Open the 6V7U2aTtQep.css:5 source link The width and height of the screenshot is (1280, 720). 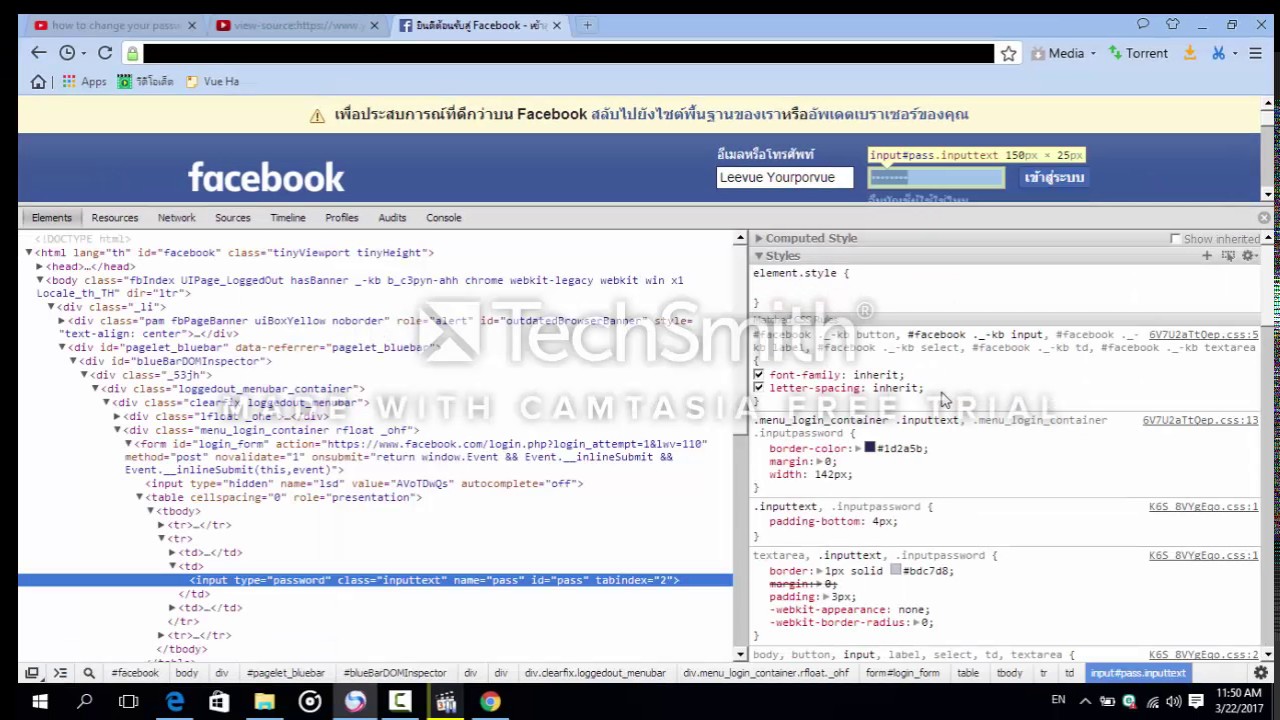click(x=1203, y=335)
